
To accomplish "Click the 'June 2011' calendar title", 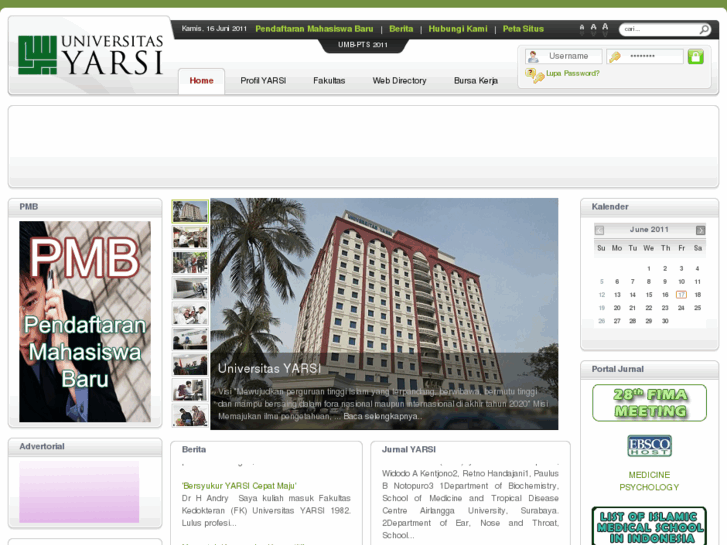I will tap(649, 230).
